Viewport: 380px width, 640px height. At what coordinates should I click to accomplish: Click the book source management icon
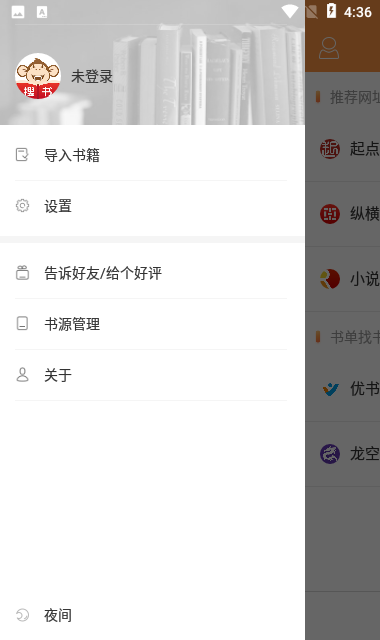click(22, 323)
